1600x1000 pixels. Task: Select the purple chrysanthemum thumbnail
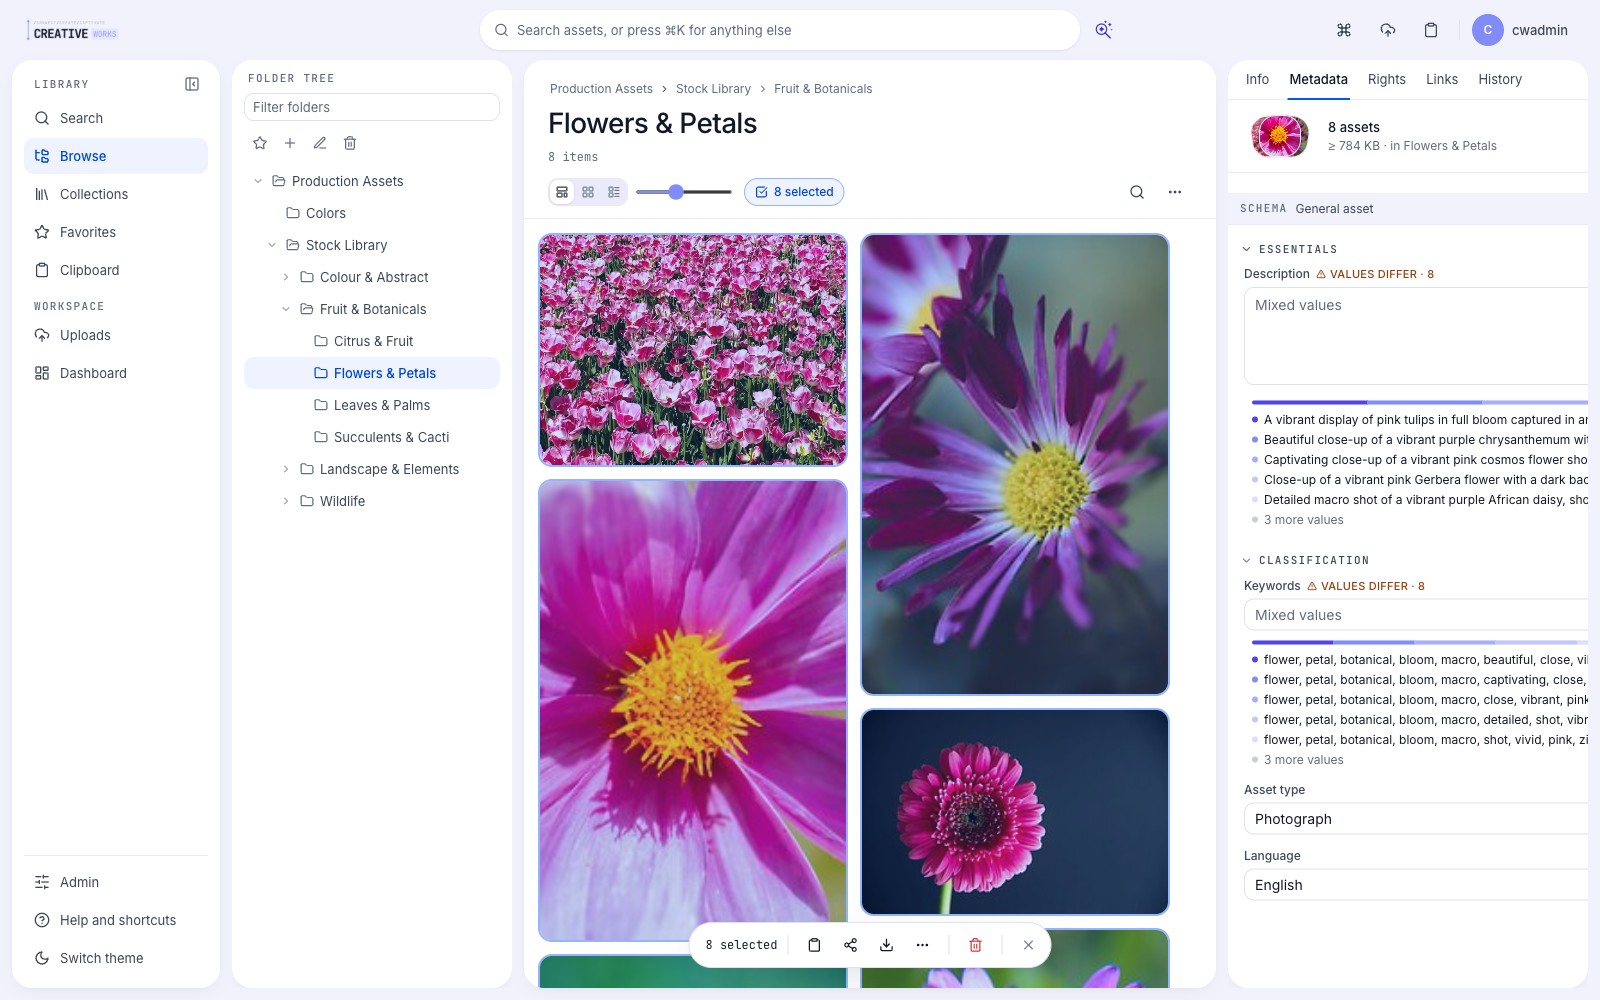click(x=1015, y=464)
